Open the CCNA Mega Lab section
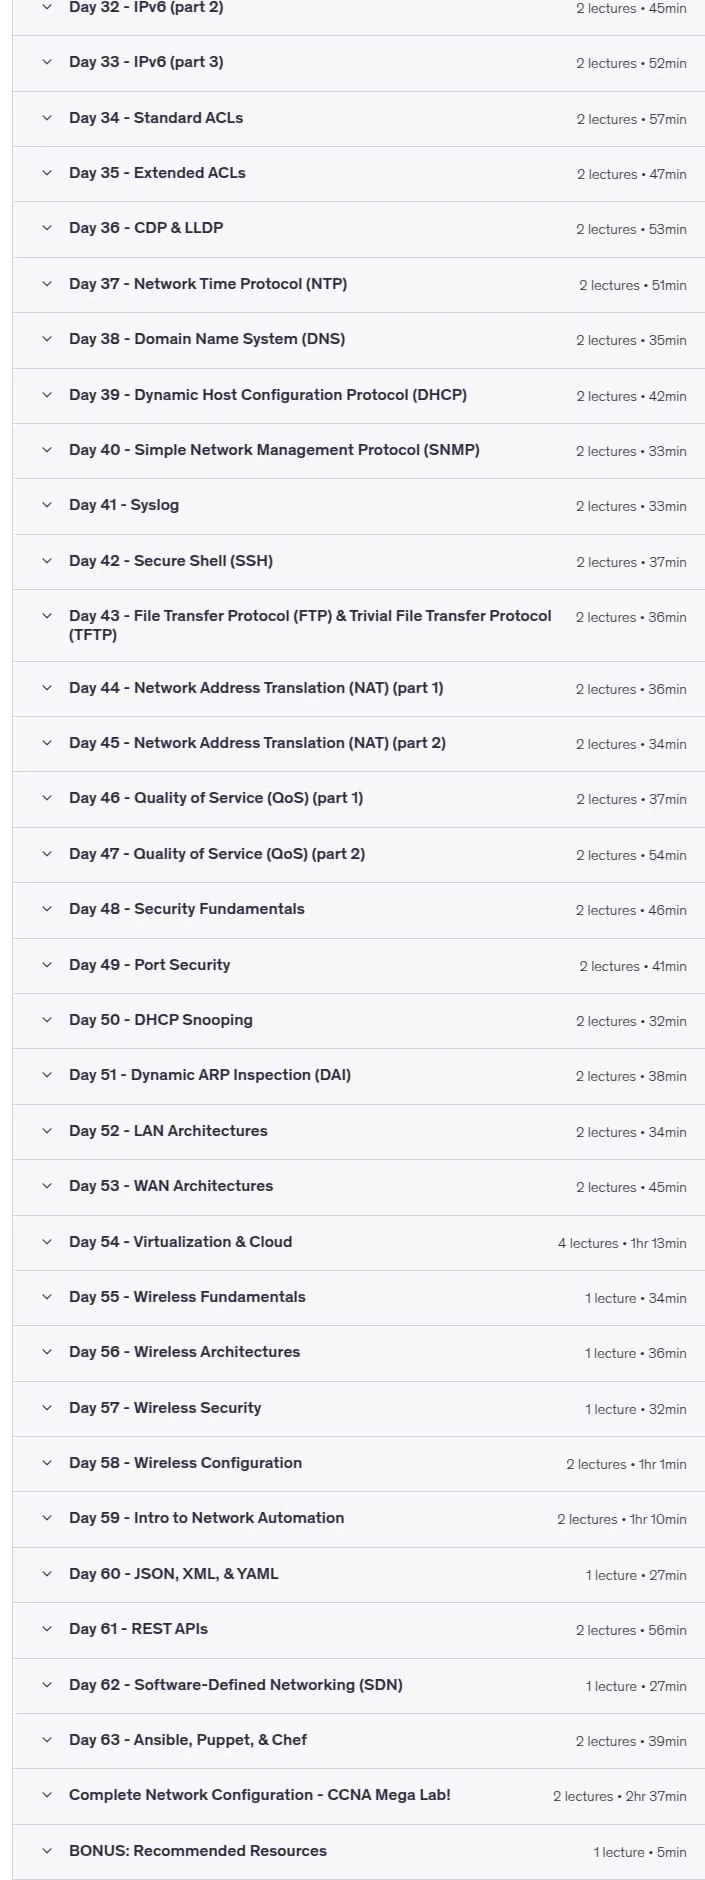Screen dimensions: 705x1880 click(x=358, y=1795)
